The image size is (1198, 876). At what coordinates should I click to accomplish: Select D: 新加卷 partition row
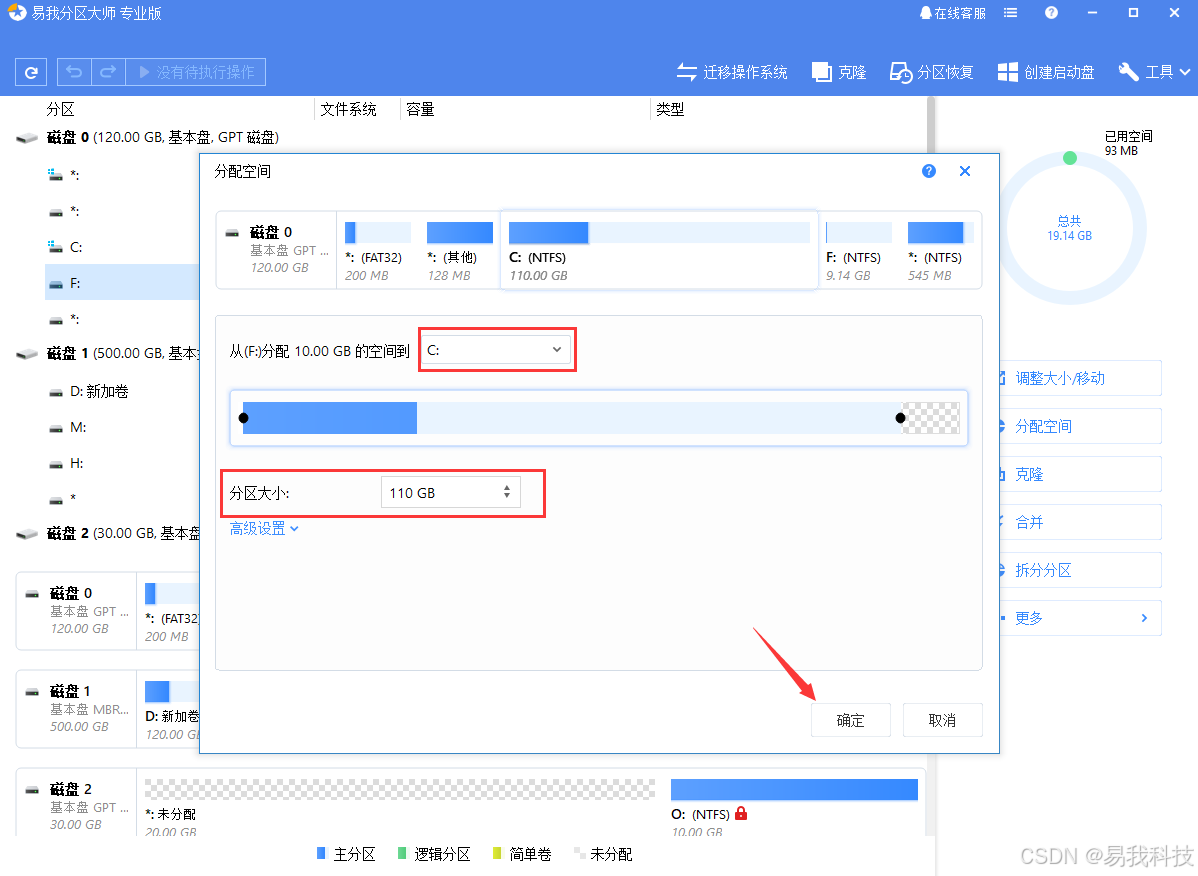click(x=122, y=391)
